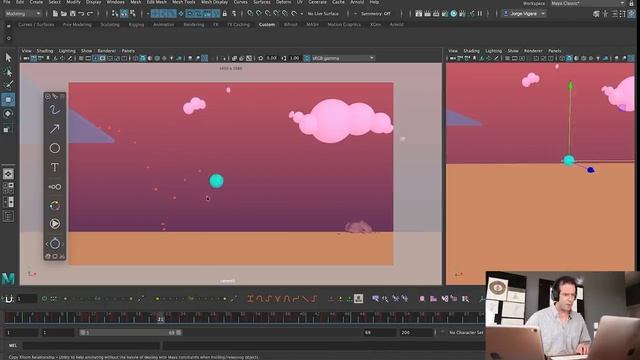Switch to the Poly Modeling shelf tab
This screenshot has width=640, height=360.
(77, 24)
